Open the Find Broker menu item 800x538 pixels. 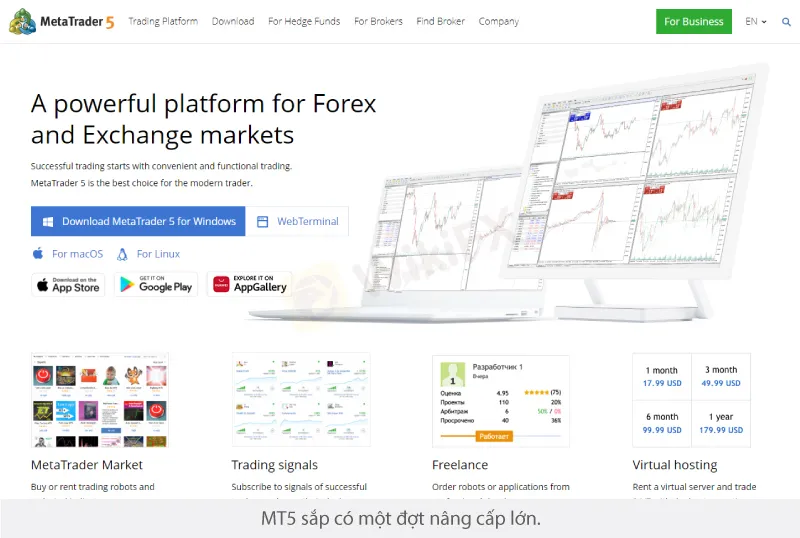(441, 21)
